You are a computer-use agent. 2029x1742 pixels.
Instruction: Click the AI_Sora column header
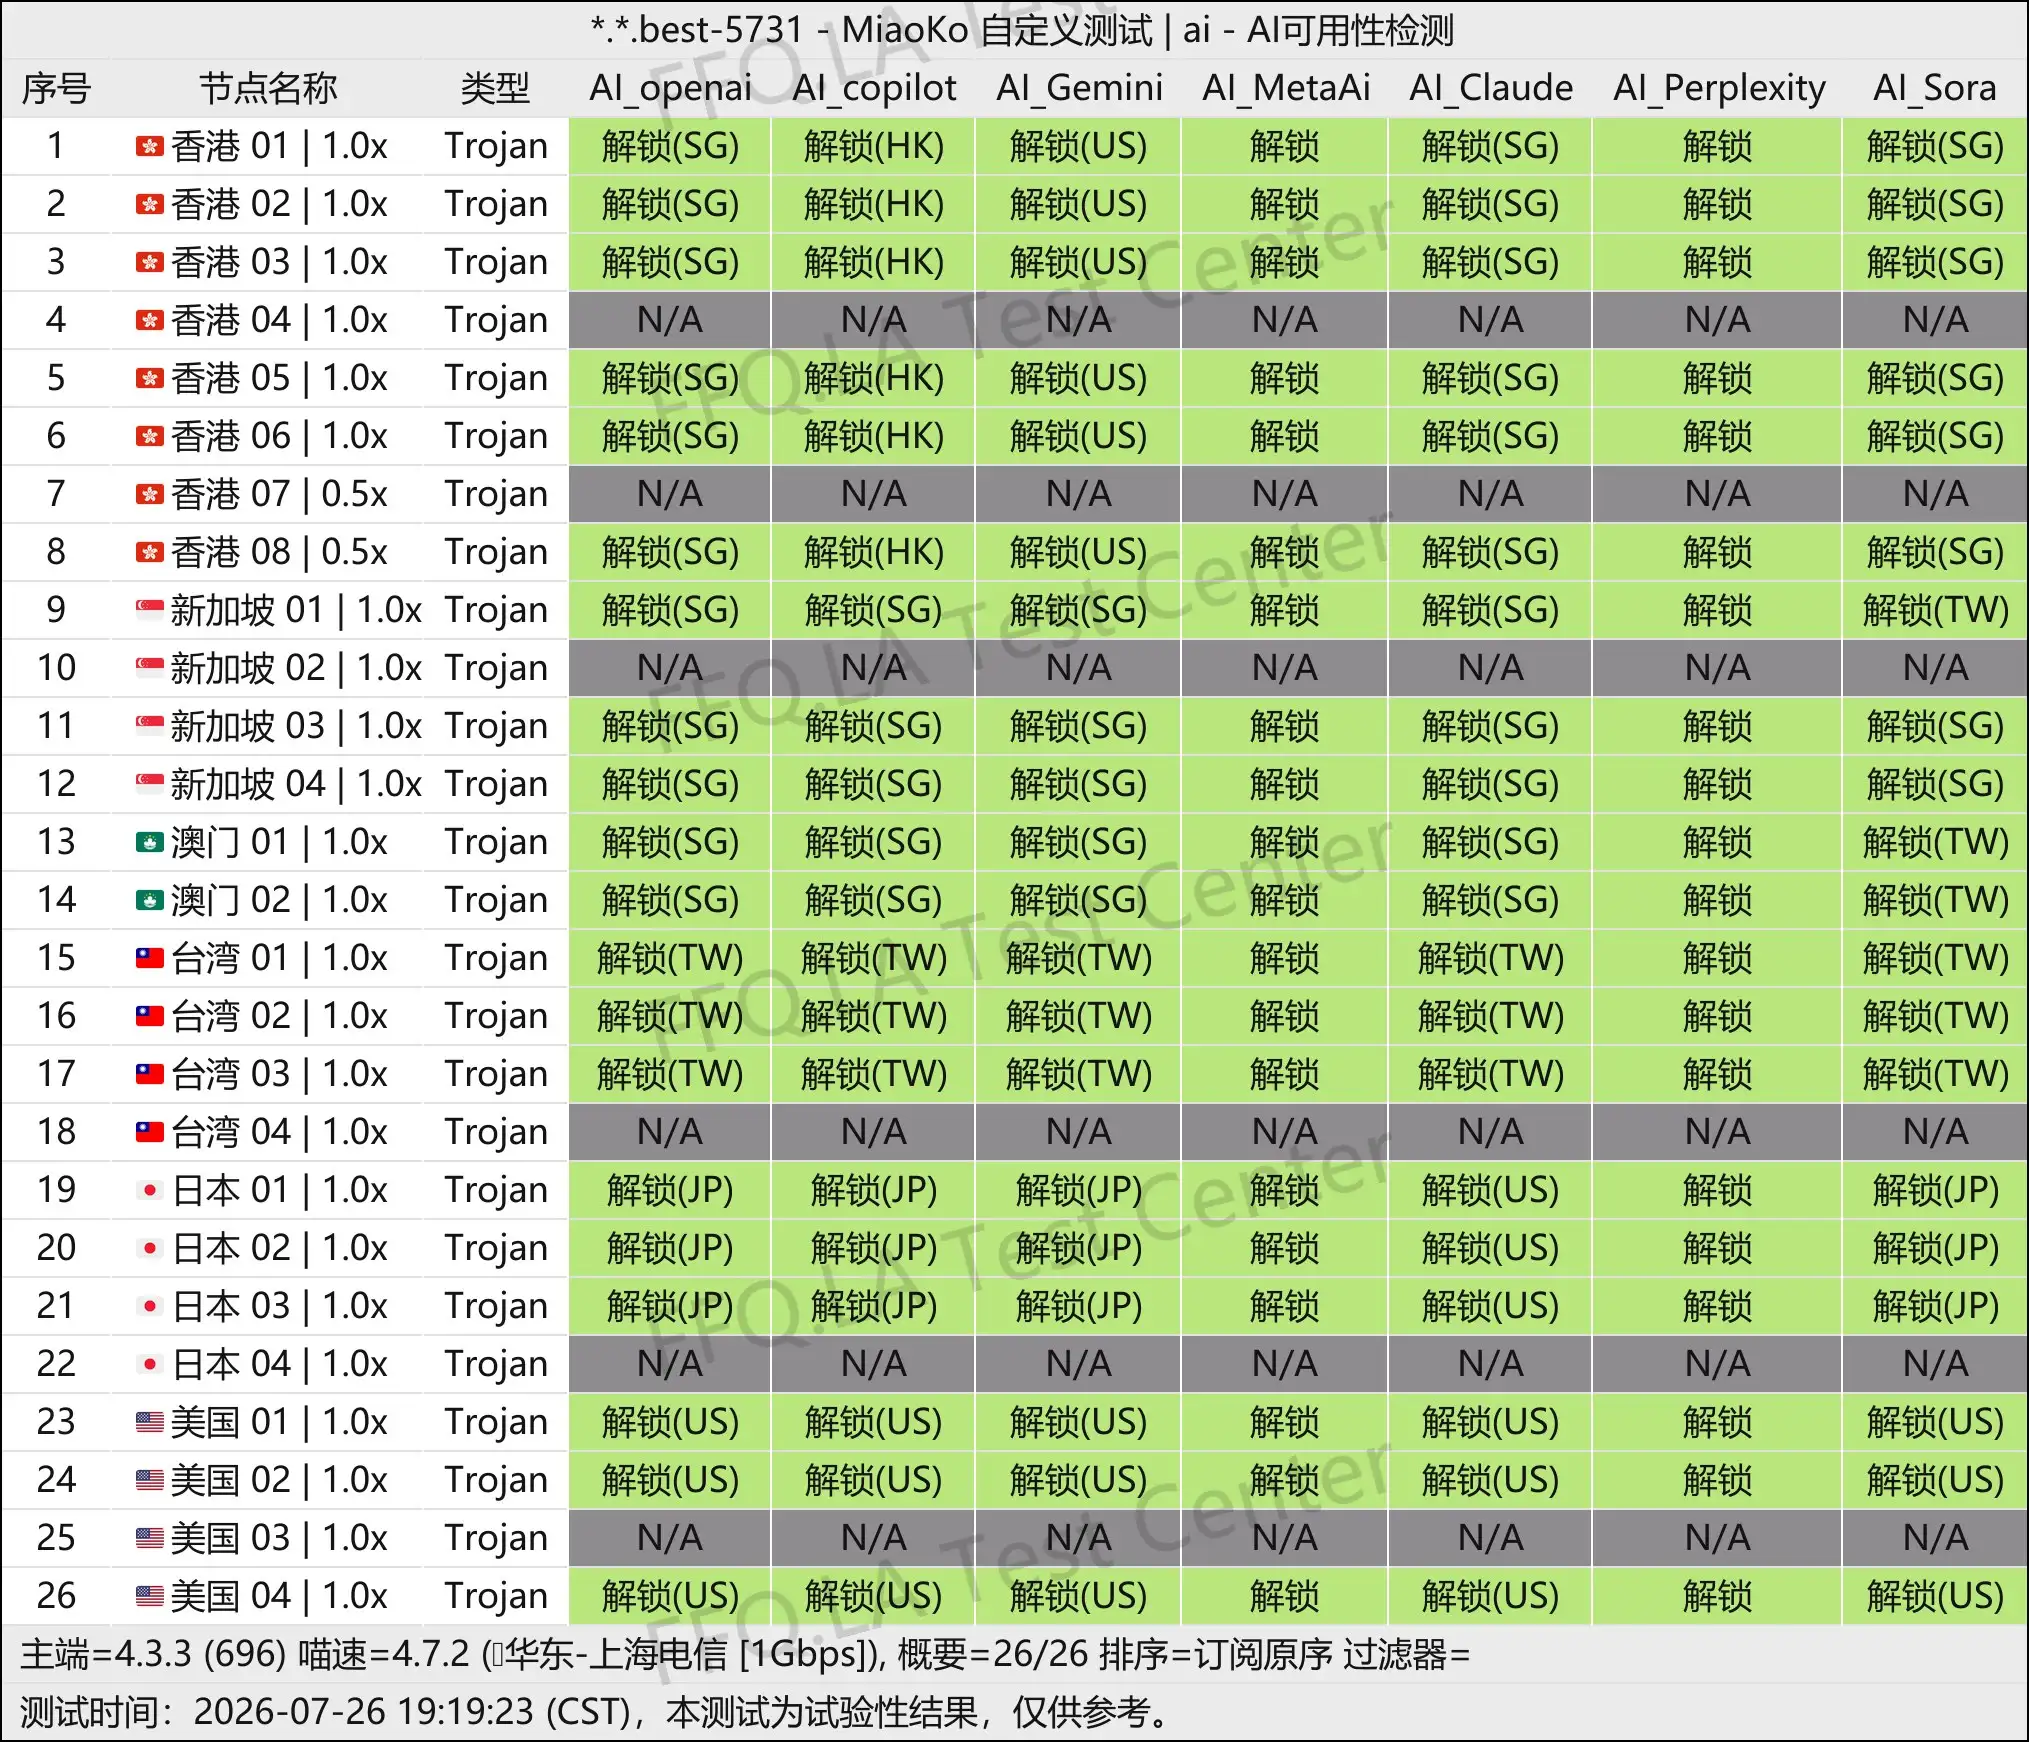[x=1935, y=89]
